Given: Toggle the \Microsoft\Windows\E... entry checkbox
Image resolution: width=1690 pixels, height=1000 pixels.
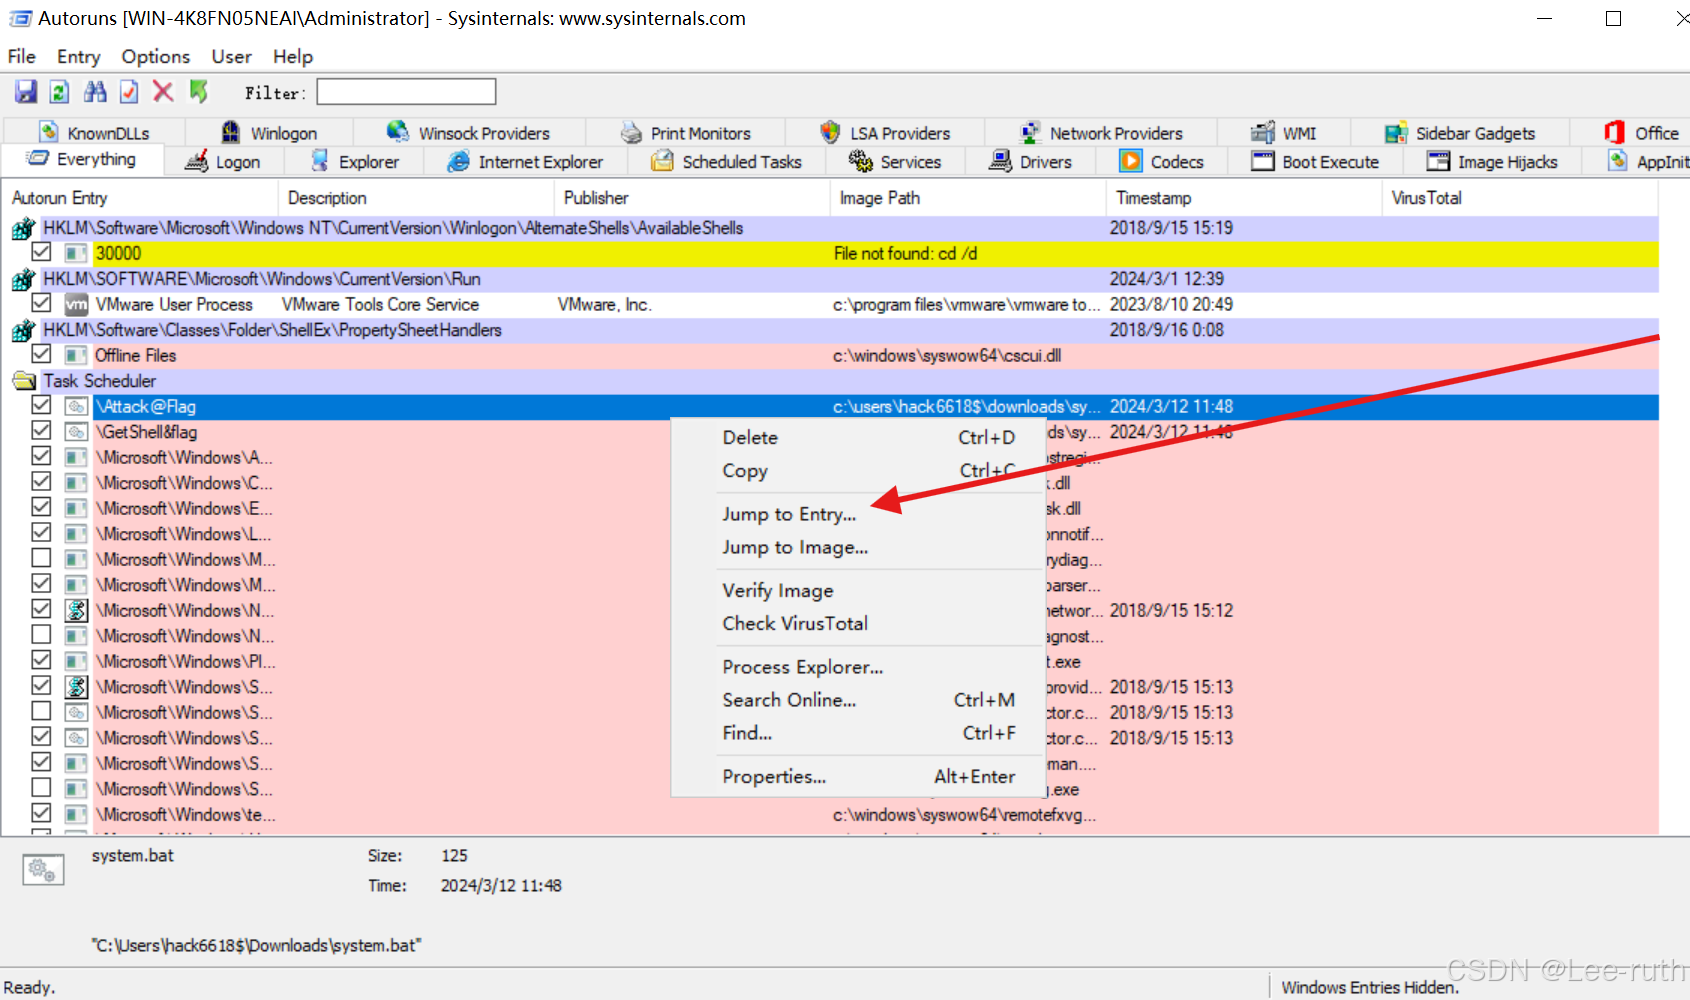Looking at the screenshot, I should coord(41,507).
